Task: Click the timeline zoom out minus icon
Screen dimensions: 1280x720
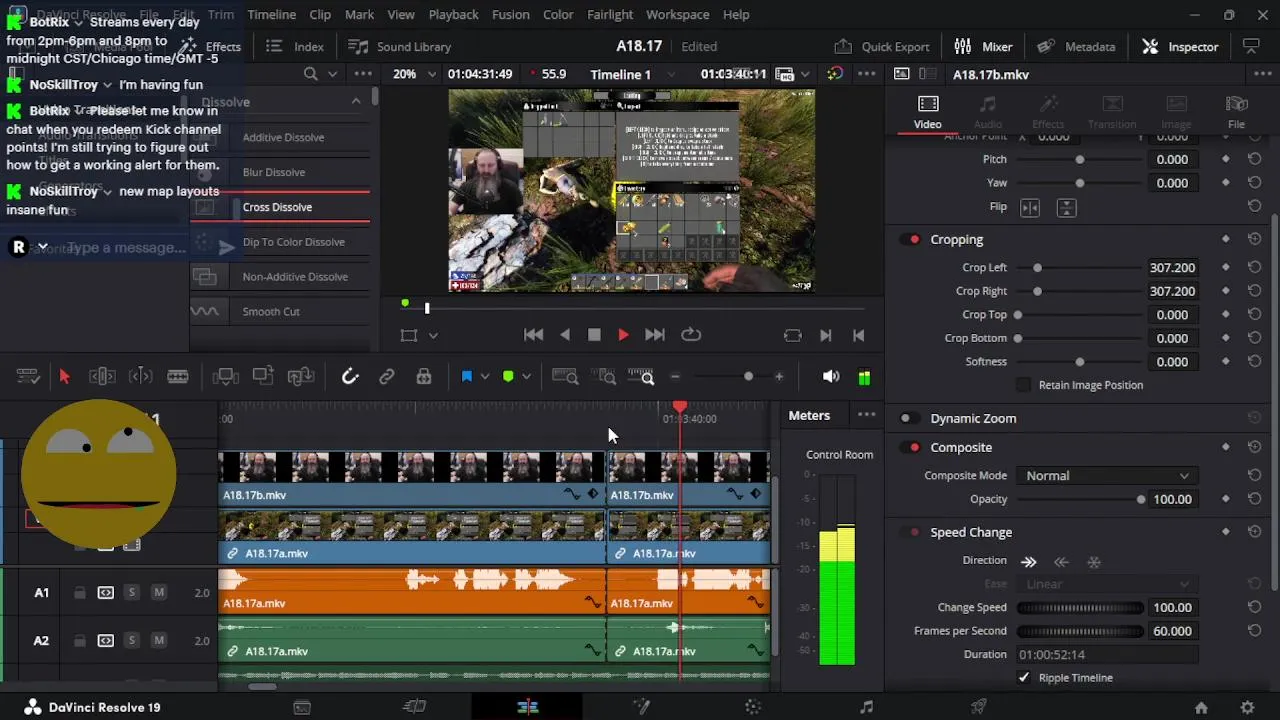Action: [675, 376]
